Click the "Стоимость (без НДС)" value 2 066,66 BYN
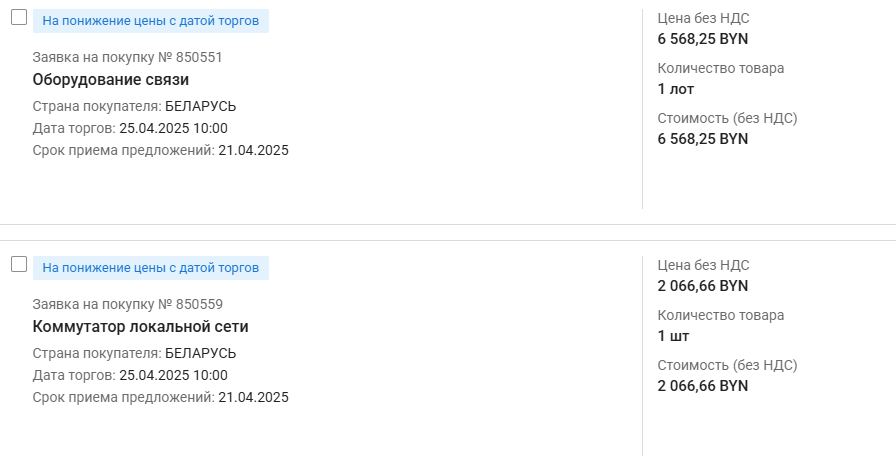 coord(702,386)
